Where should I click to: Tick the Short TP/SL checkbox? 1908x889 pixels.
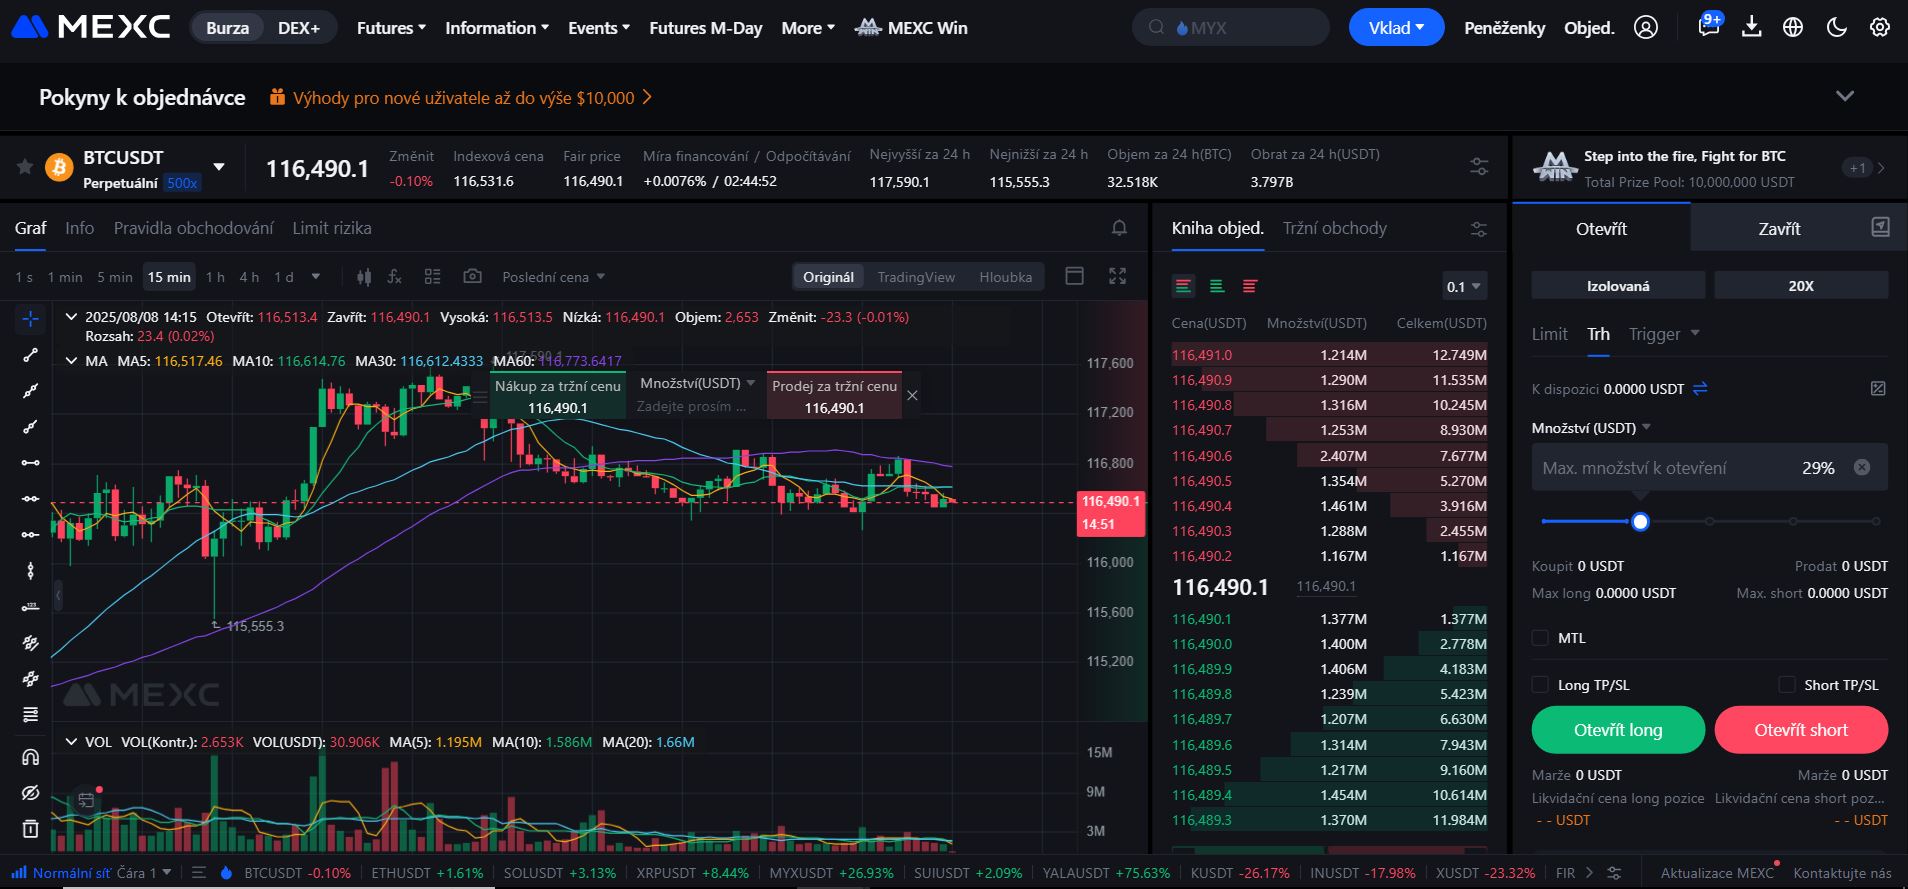[1787, 685]
